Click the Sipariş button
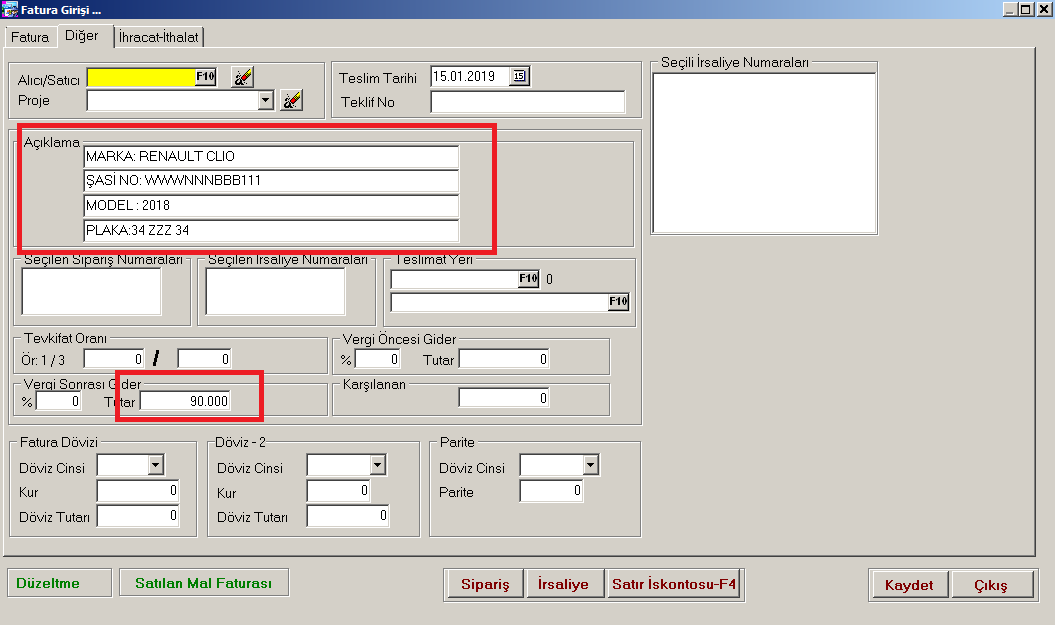 (x=485, y=584)
